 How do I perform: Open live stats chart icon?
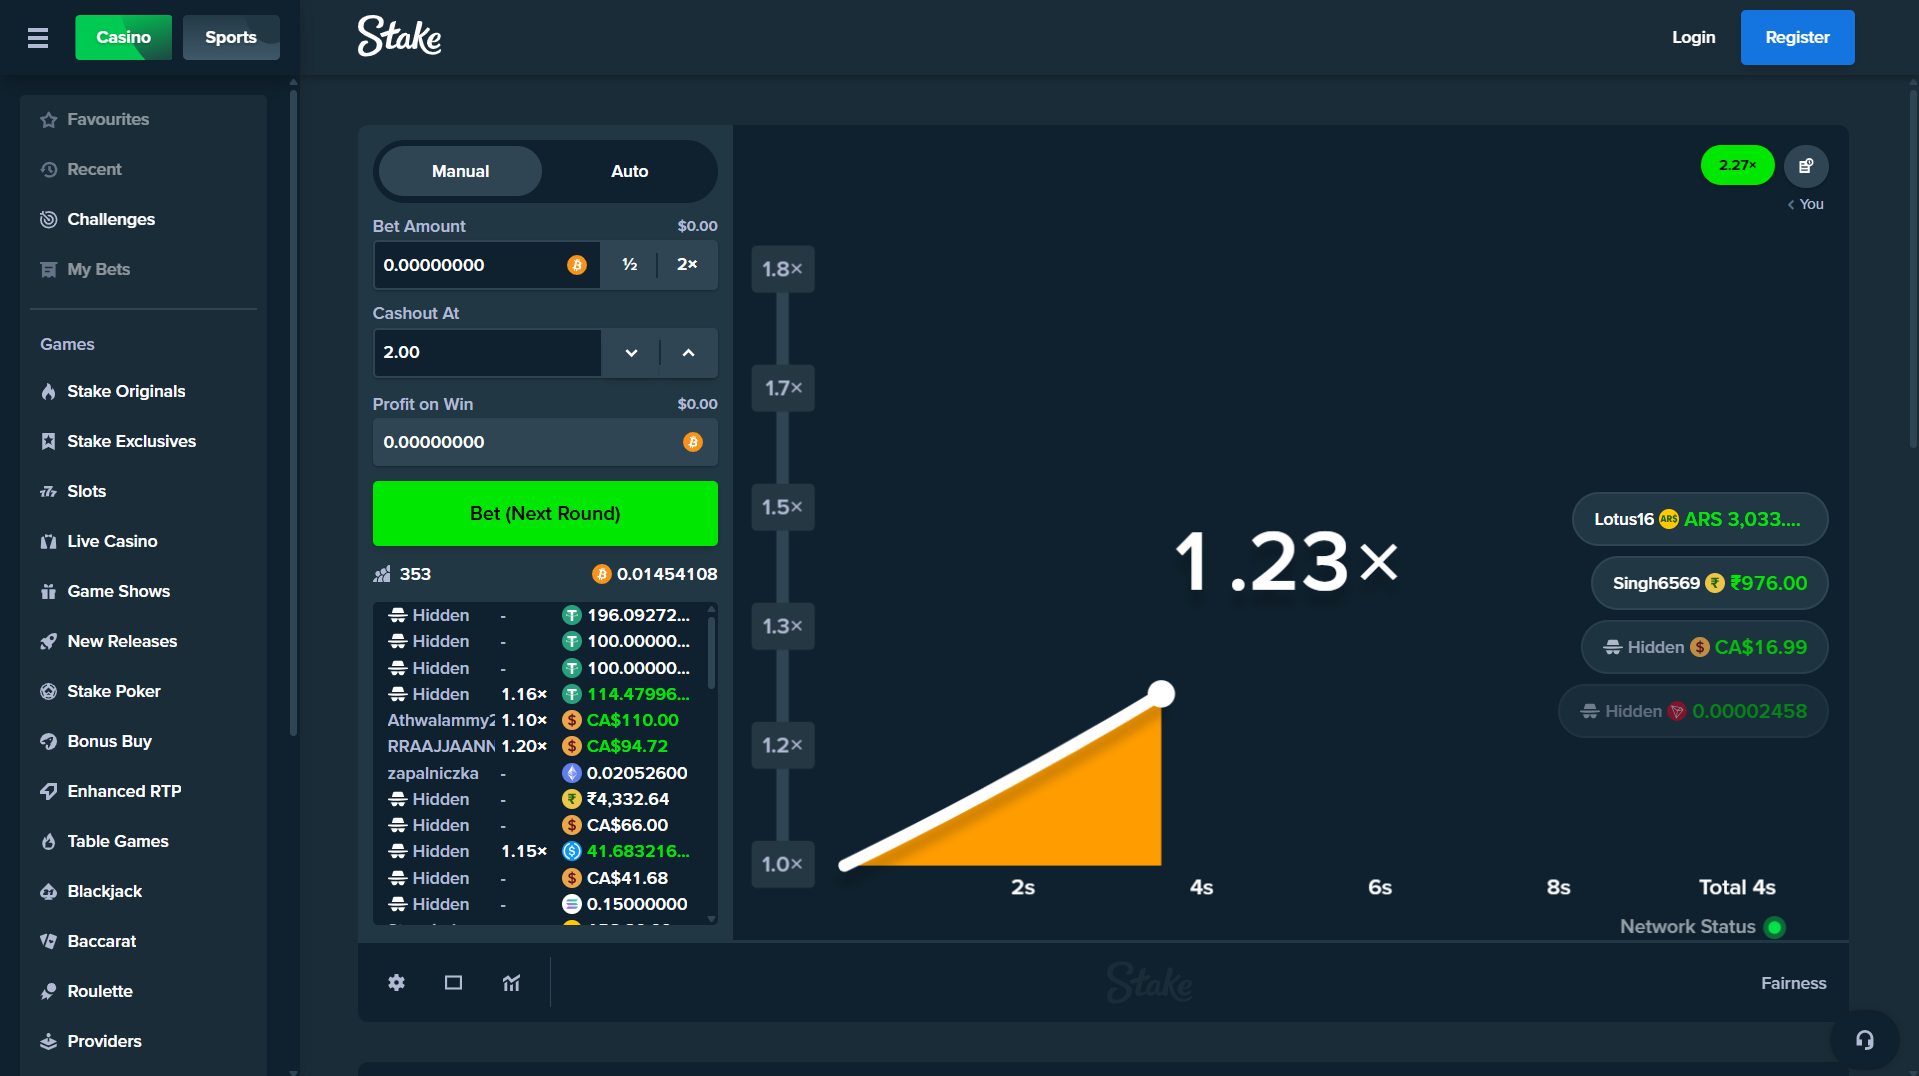[x=511, y=983]
